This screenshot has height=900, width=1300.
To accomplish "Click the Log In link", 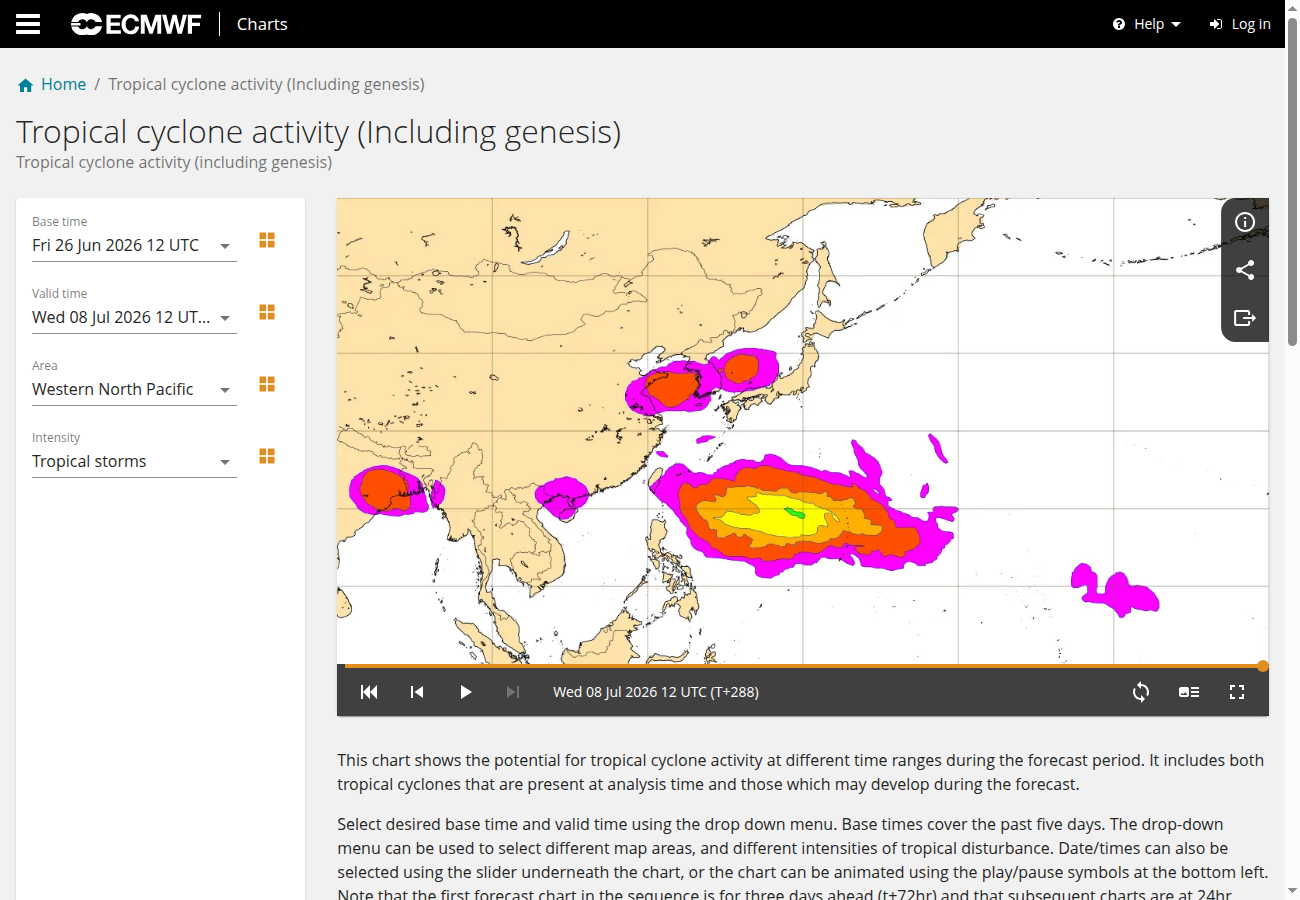I will 1240,24.
